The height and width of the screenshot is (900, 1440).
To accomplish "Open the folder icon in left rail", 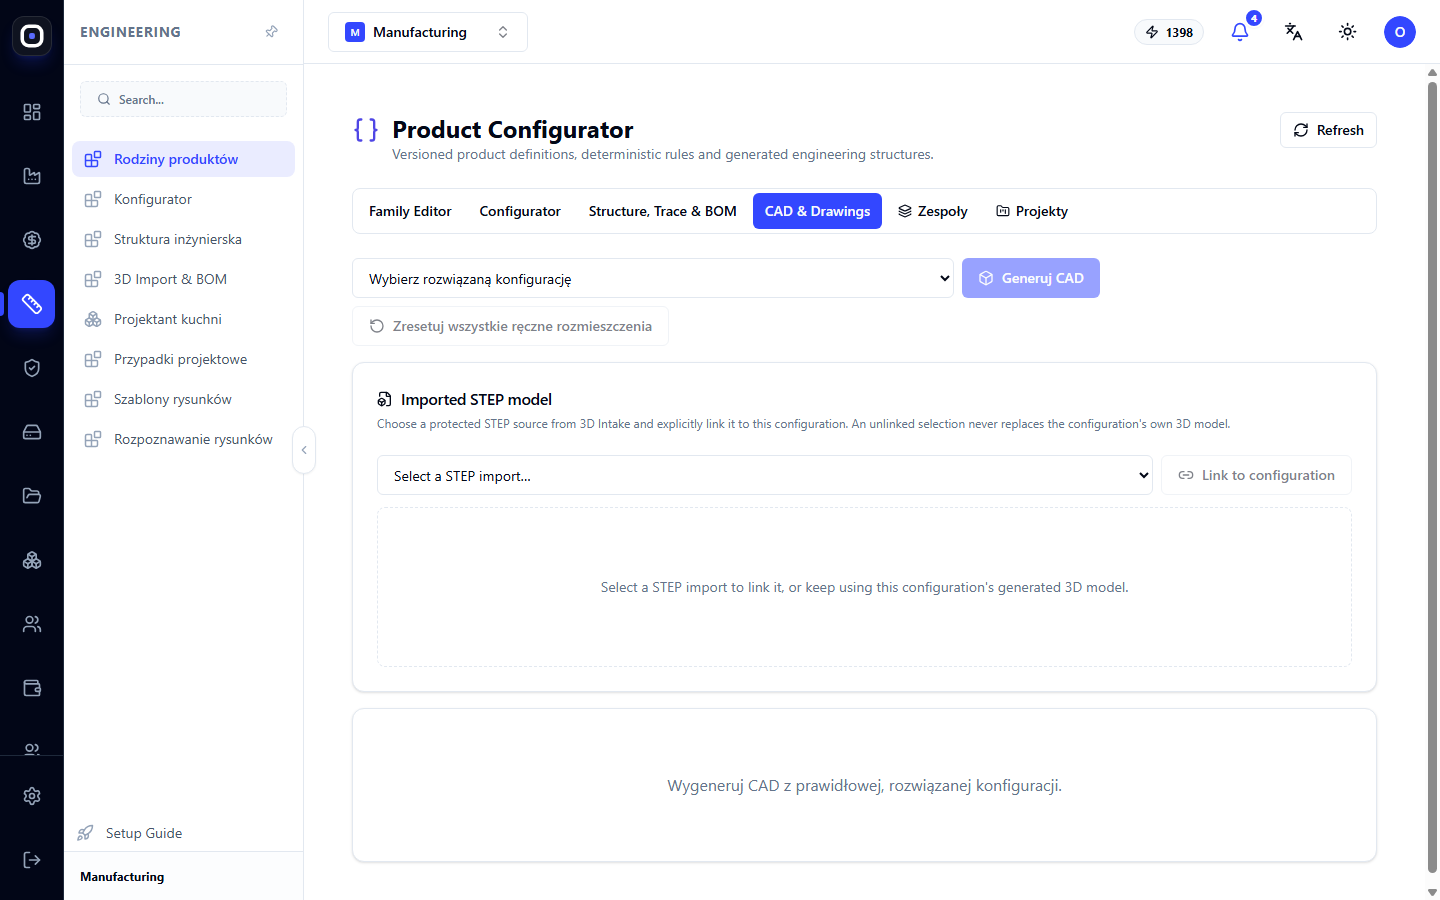I will pyautogui.click(x=32, y=496).
